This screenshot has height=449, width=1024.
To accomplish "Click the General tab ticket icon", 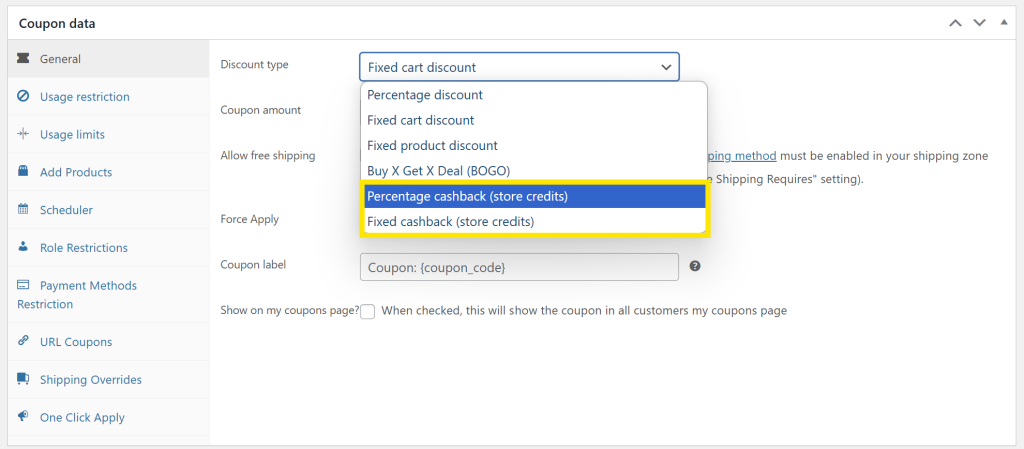I will click(23, 59).
